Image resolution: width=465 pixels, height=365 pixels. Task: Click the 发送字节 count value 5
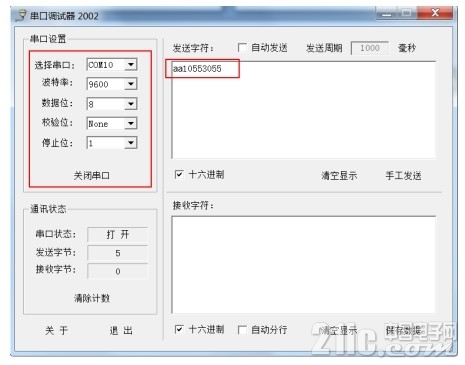[x=117, y=253]
